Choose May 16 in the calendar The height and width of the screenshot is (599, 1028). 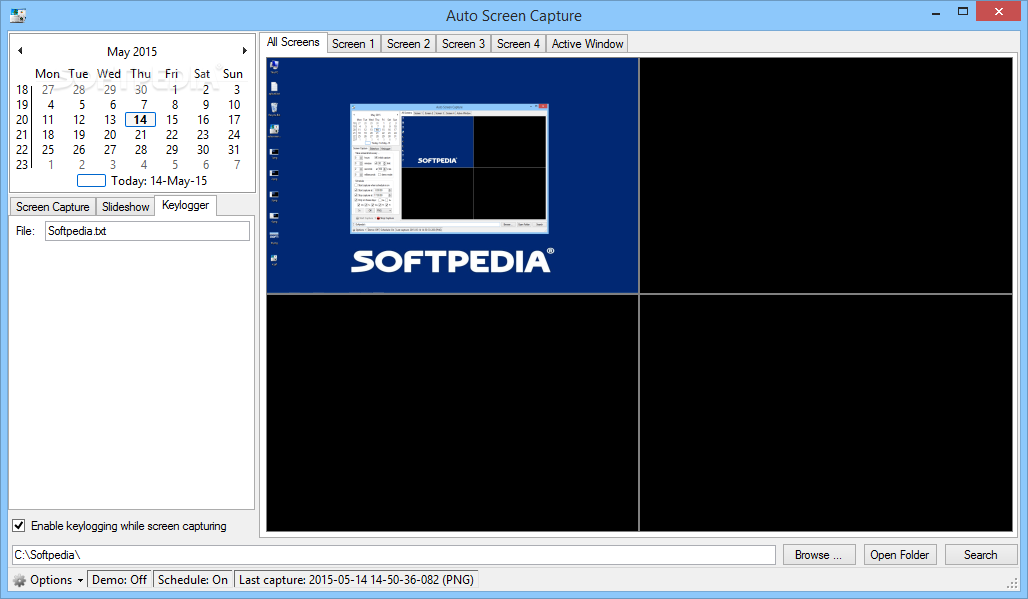click(x=203, y=120)
